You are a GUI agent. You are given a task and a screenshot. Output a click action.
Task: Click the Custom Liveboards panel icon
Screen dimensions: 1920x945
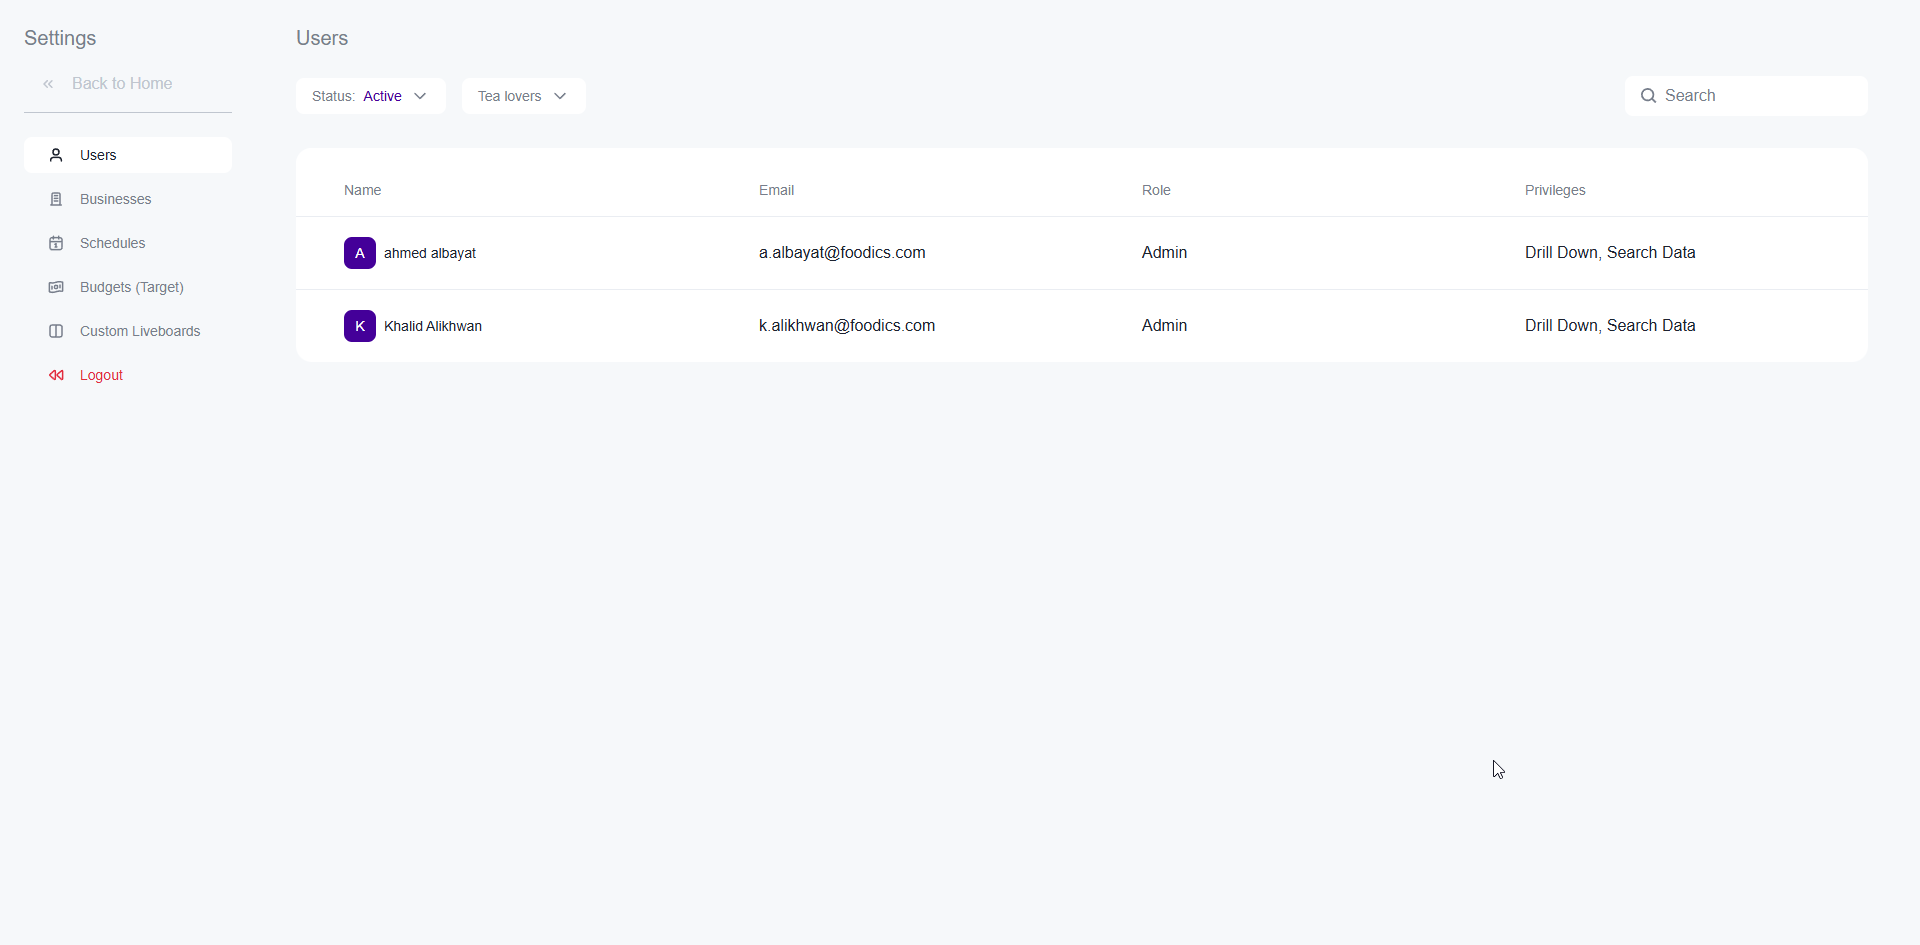(x=56, y=331)
